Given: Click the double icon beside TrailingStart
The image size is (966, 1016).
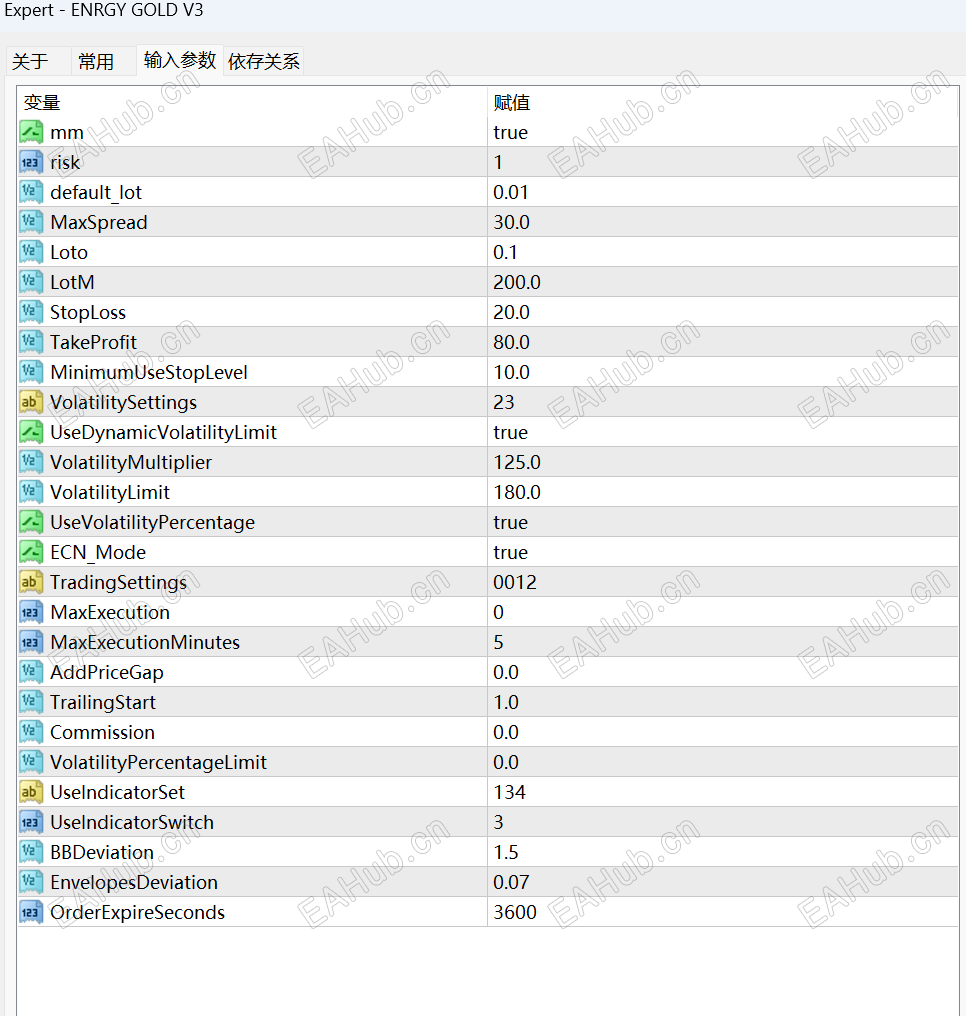Looking at the screenshot, I should point(30,702).
